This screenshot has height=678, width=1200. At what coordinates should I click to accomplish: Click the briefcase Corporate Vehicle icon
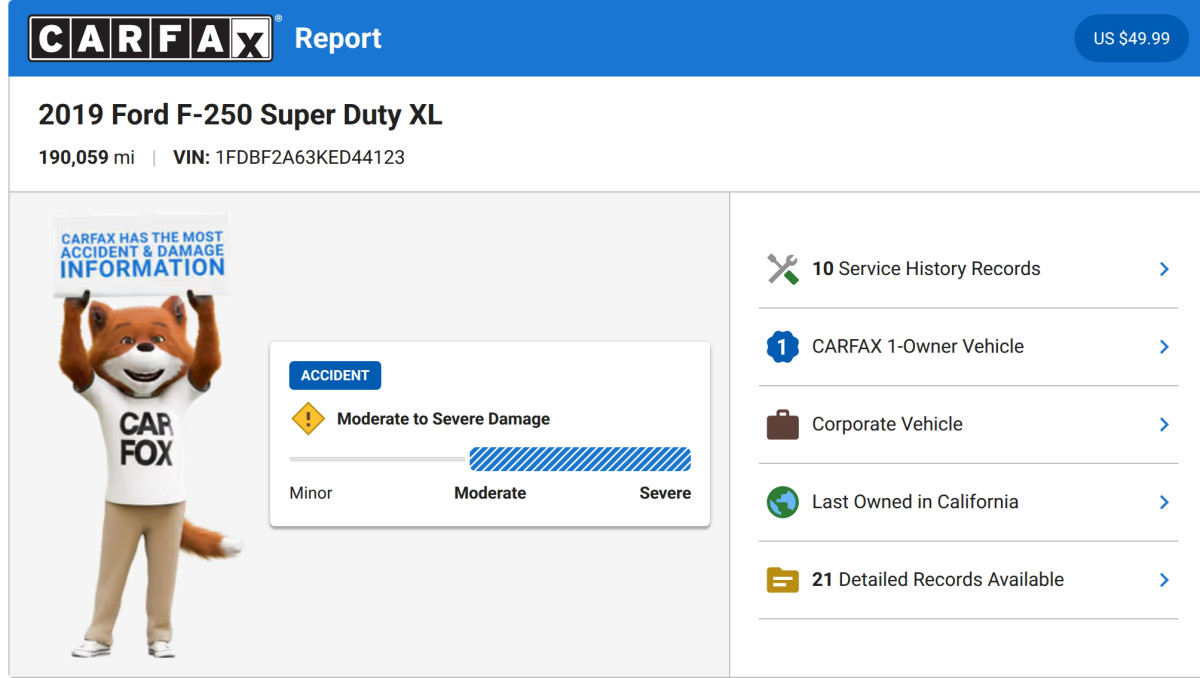click(x=783, y=424)
